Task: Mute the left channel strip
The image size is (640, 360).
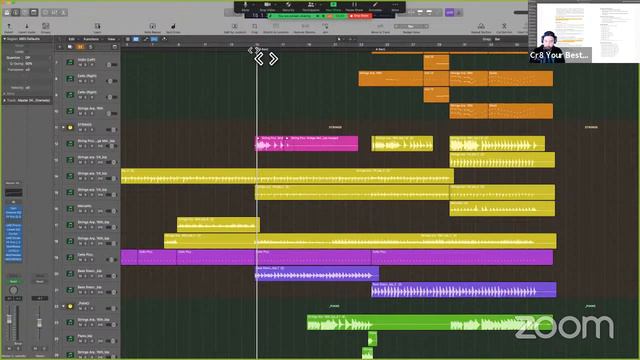Action: point(9,348)
